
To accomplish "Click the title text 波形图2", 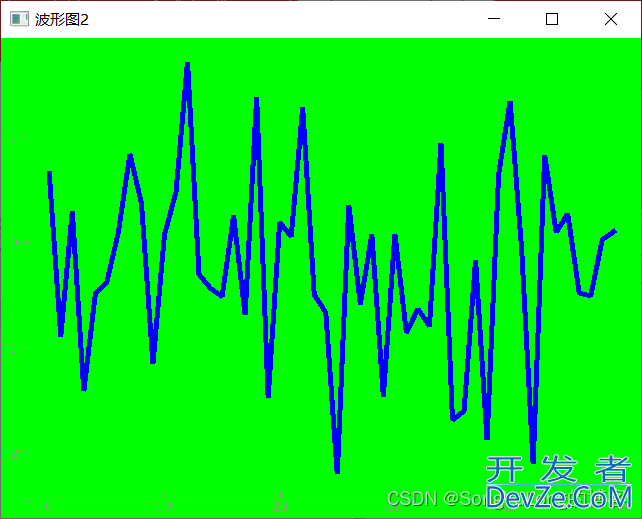I will 61,20.
